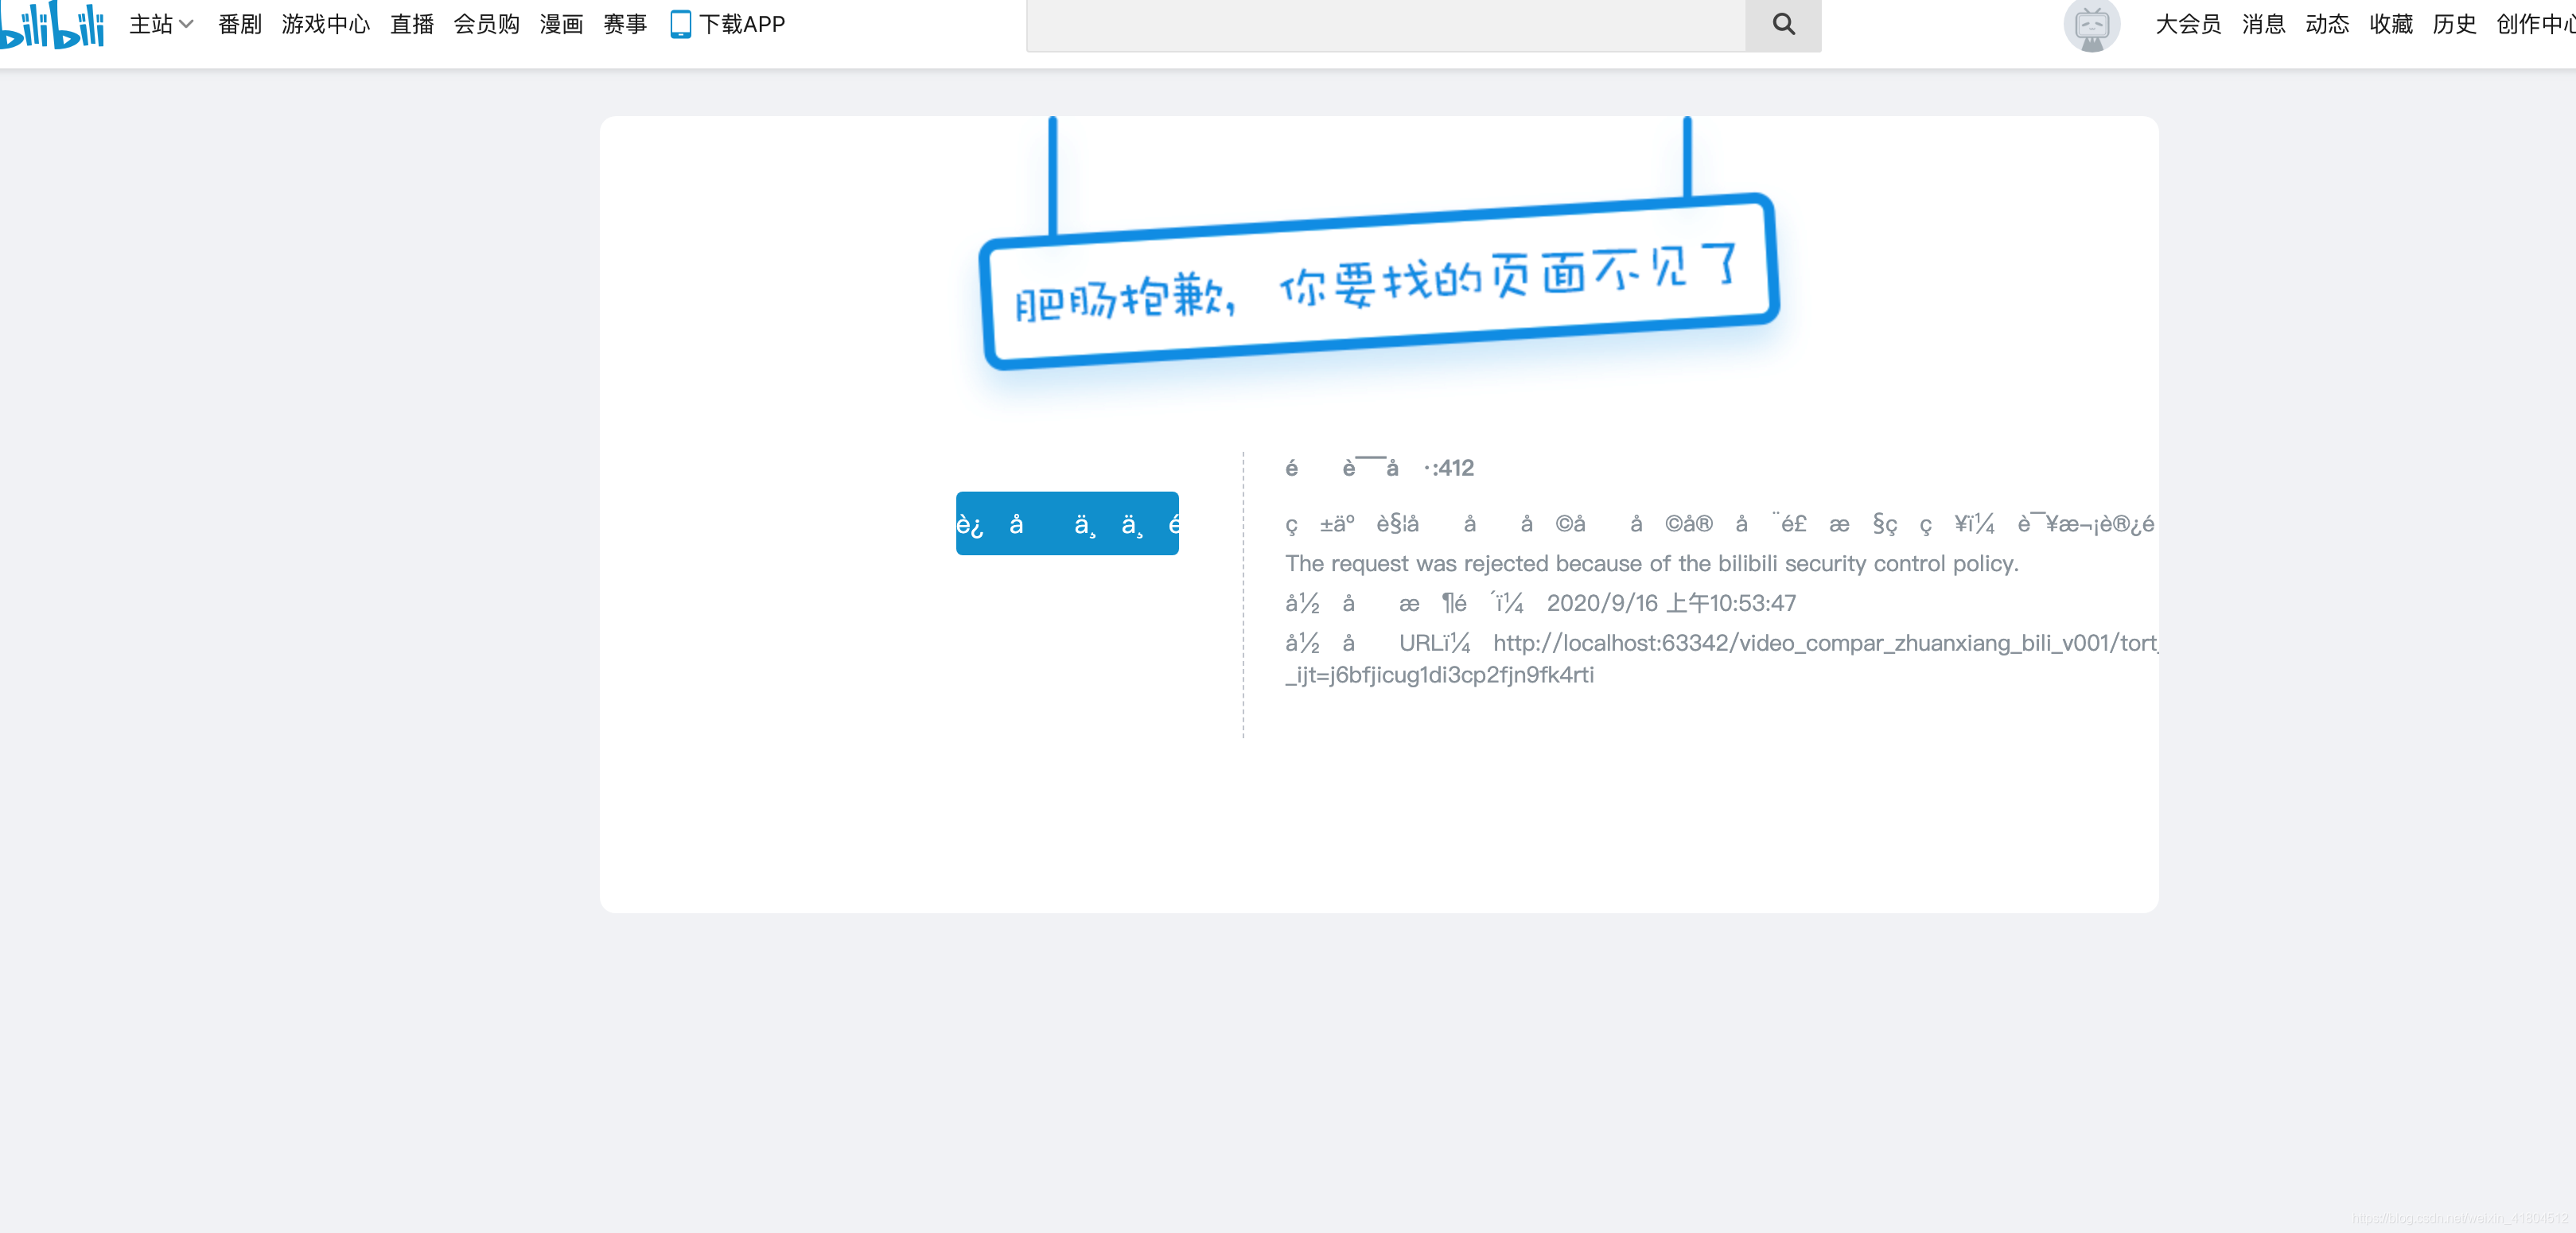Click the blue button on error page
Viewport: 2576px width, 1233px height.
(1067, 523)
